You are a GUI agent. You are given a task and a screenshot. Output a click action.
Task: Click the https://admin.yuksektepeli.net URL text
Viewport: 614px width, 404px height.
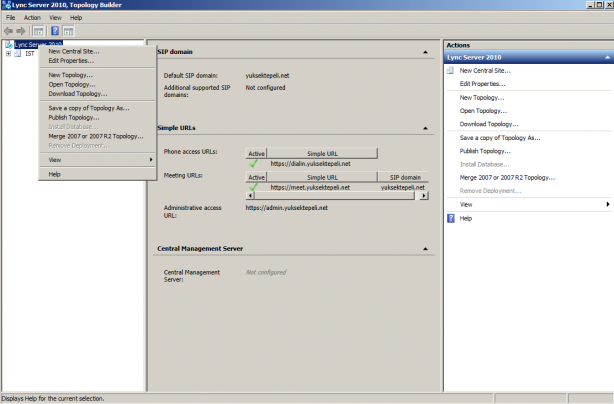coord(287,208)
